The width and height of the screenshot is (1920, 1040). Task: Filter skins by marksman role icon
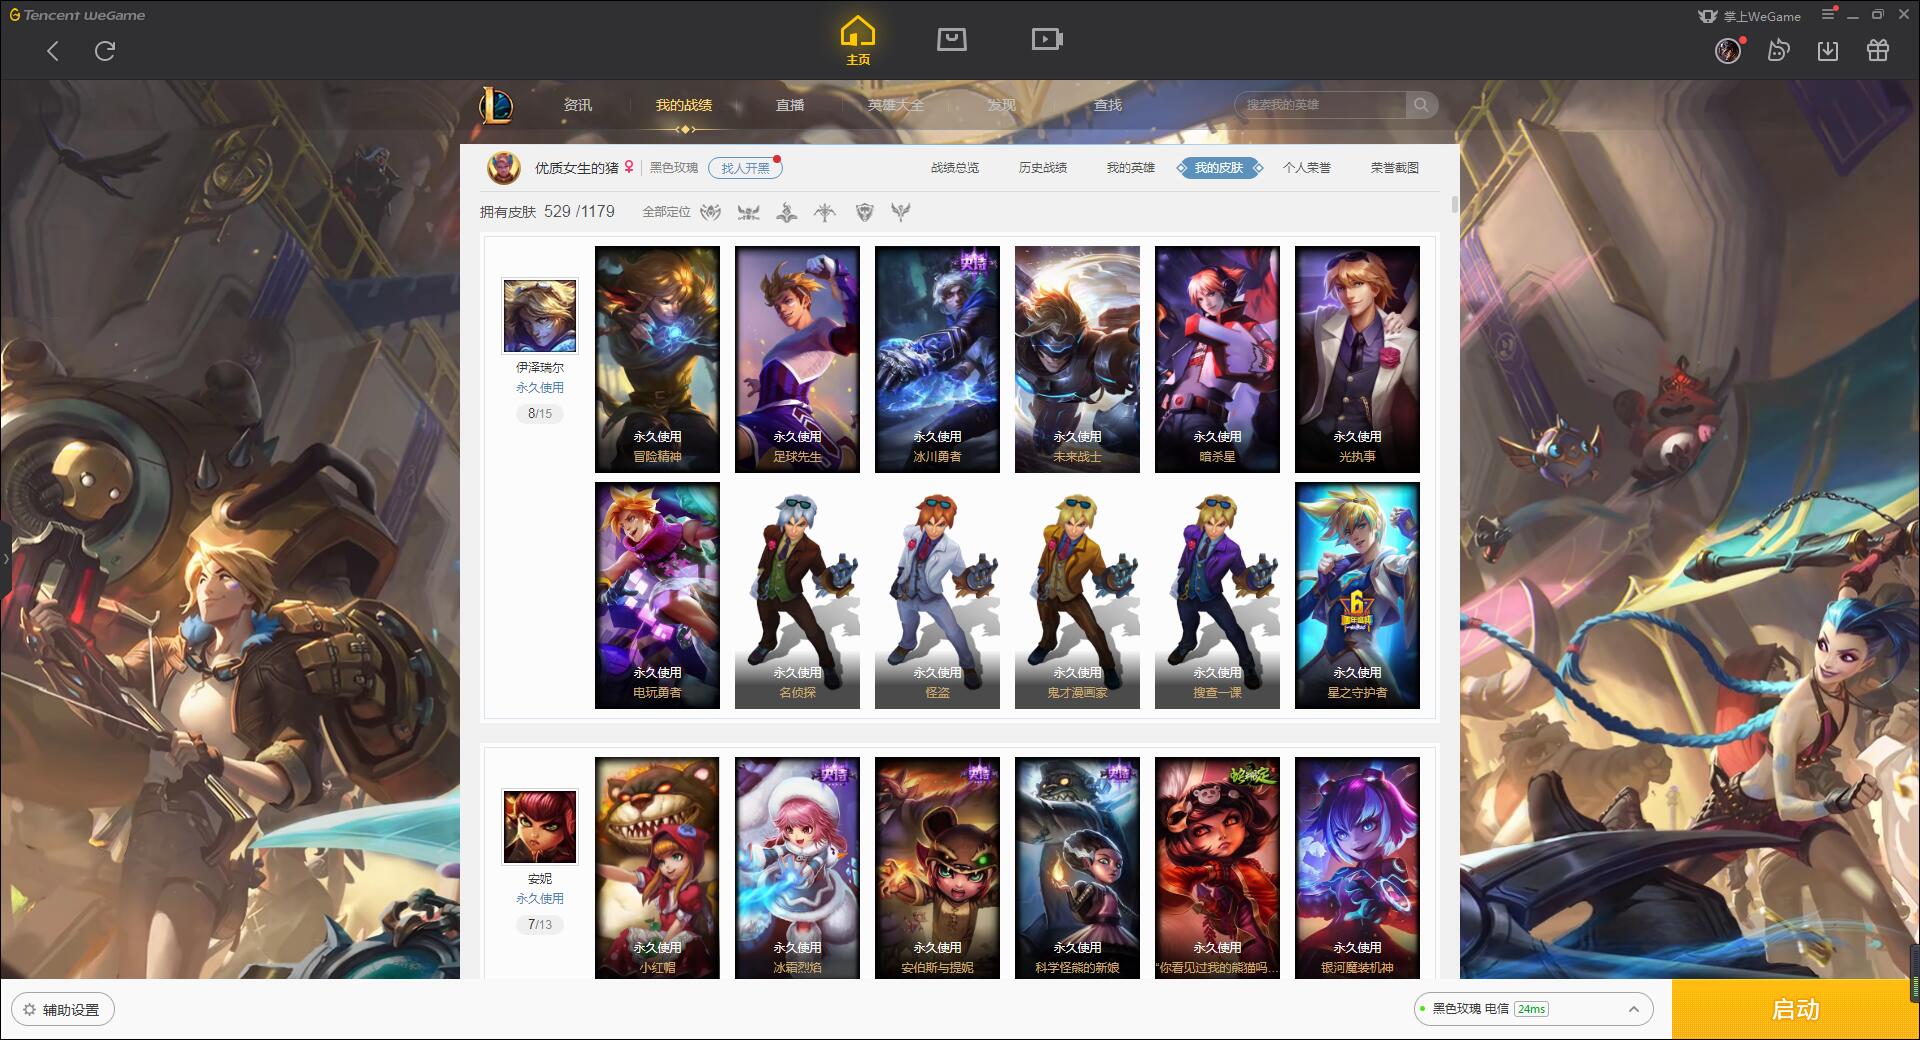(x=825, y=212)
